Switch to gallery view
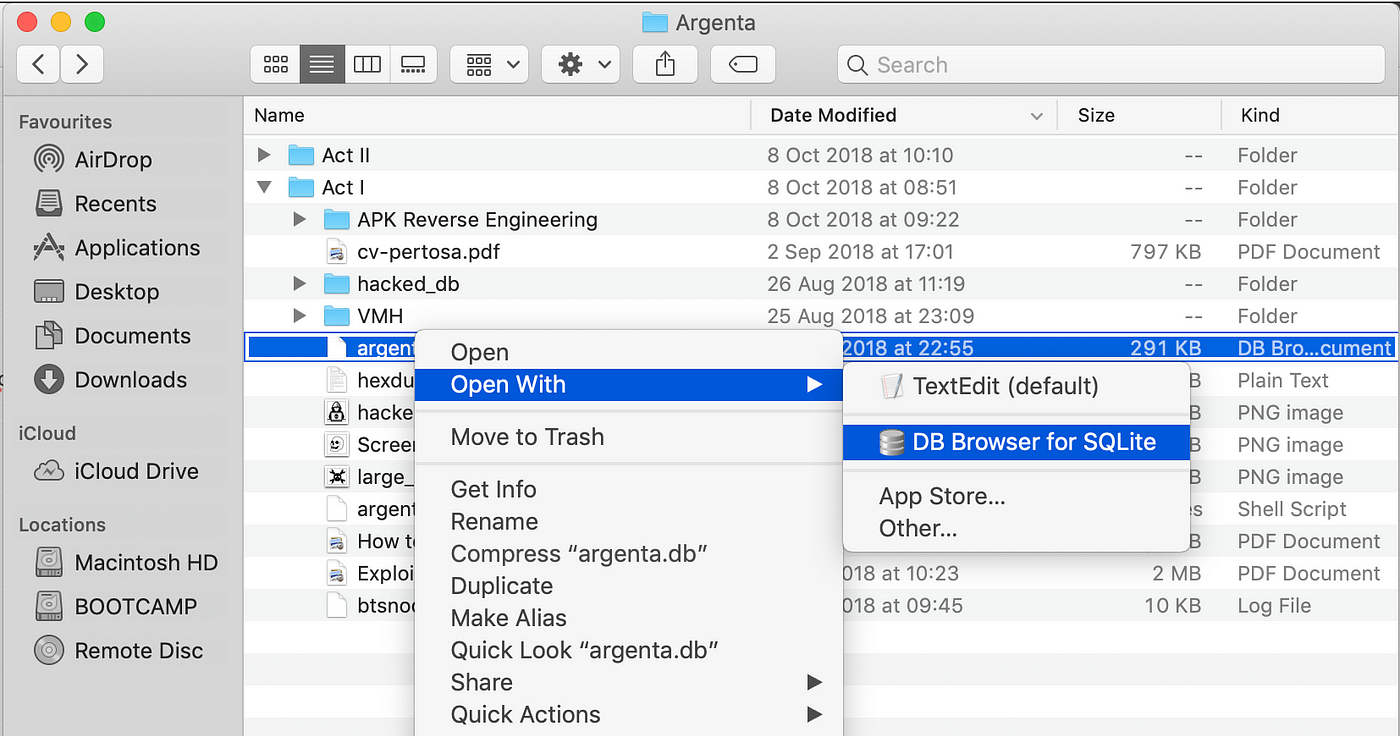Viewport: 1400px width, 736px height. 413,65
